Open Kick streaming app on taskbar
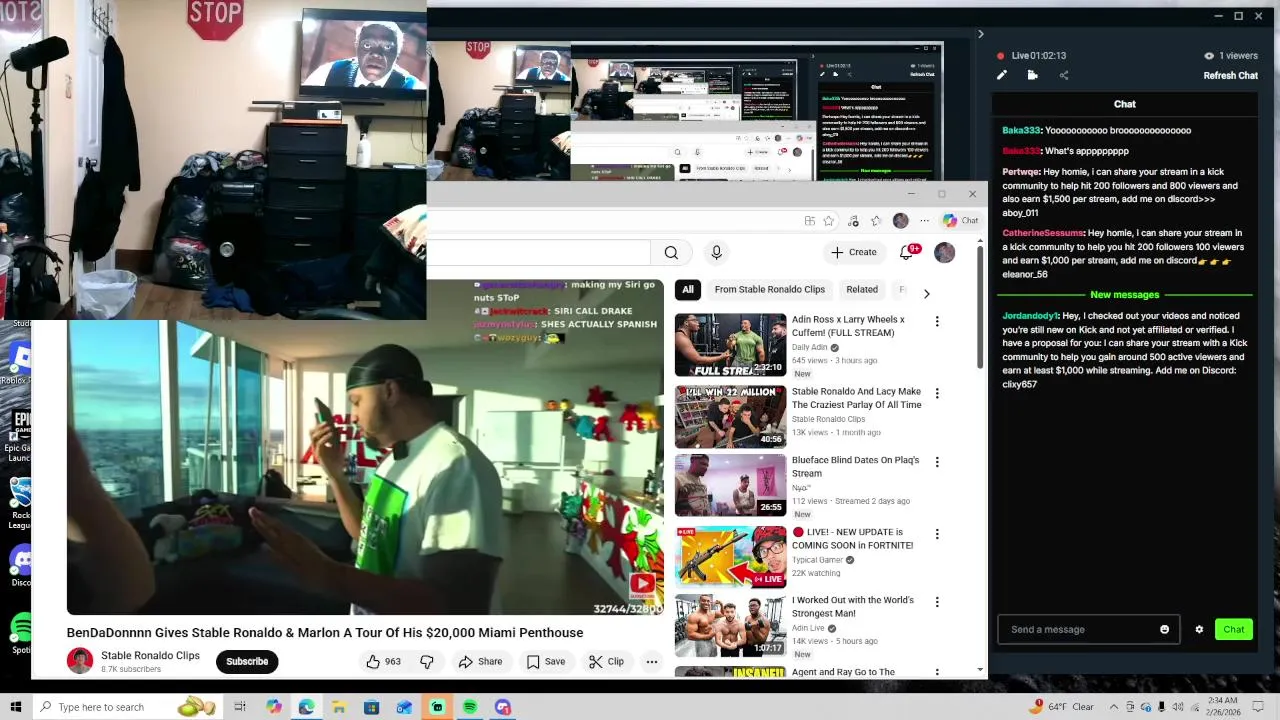Viewport: 1280px width, 720px height. click(x=437, y=707)
